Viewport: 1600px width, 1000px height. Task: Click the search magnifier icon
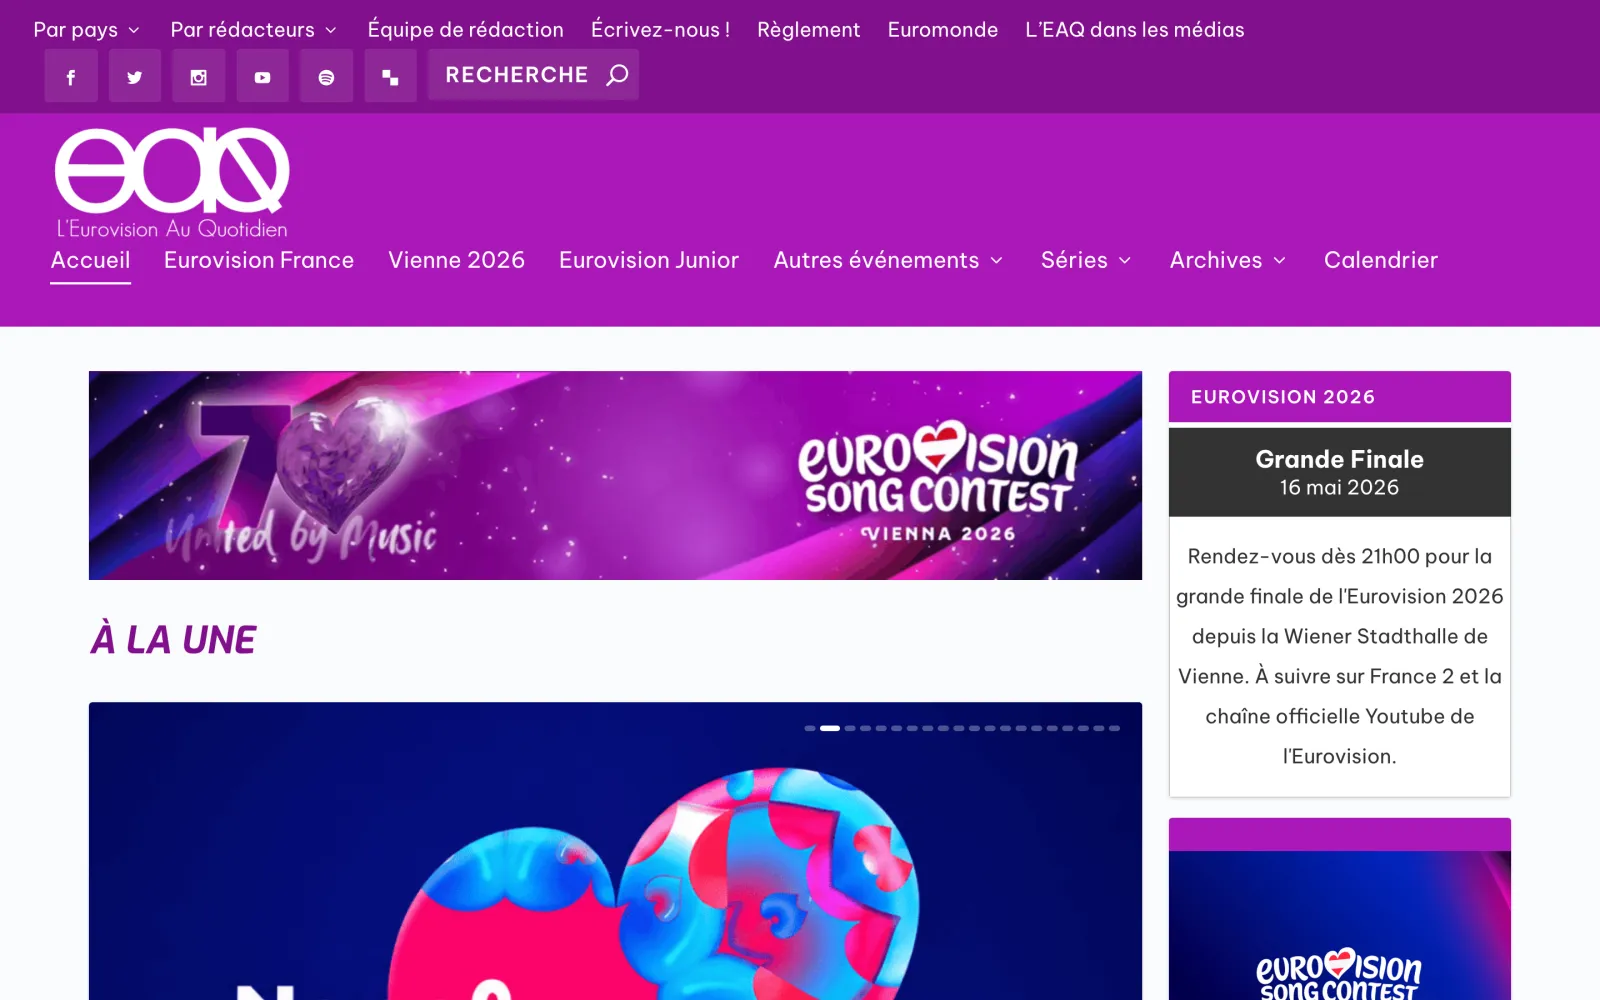click(x=617, y=75)
